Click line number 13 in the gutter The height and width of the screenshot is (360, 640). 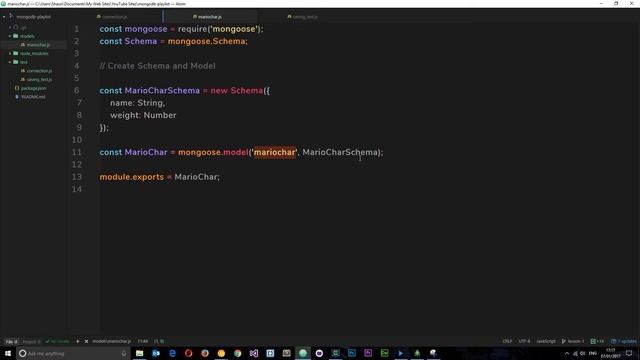pyautogui.click(x=77, y=177)
